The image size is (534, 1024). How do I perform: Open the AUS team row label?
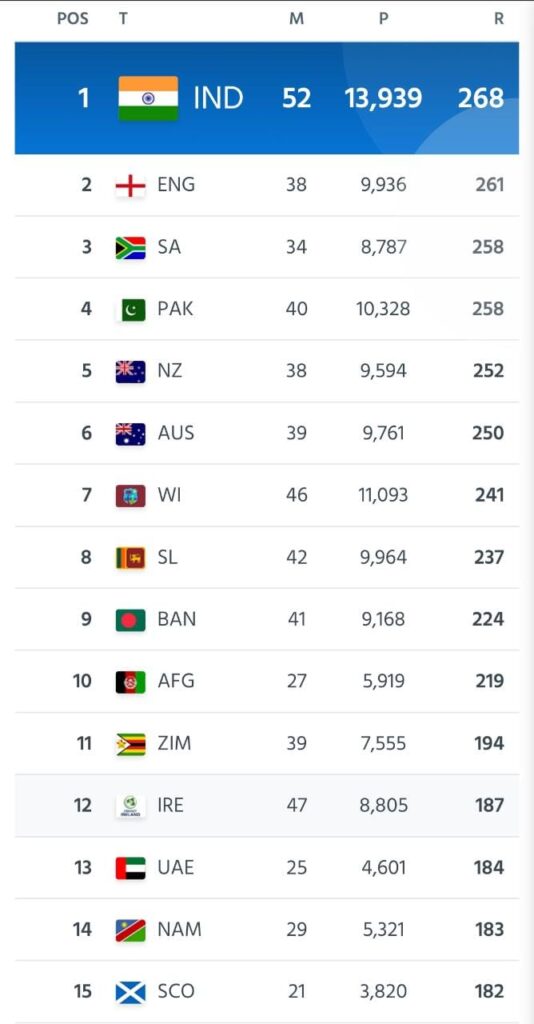click(176, 433)
